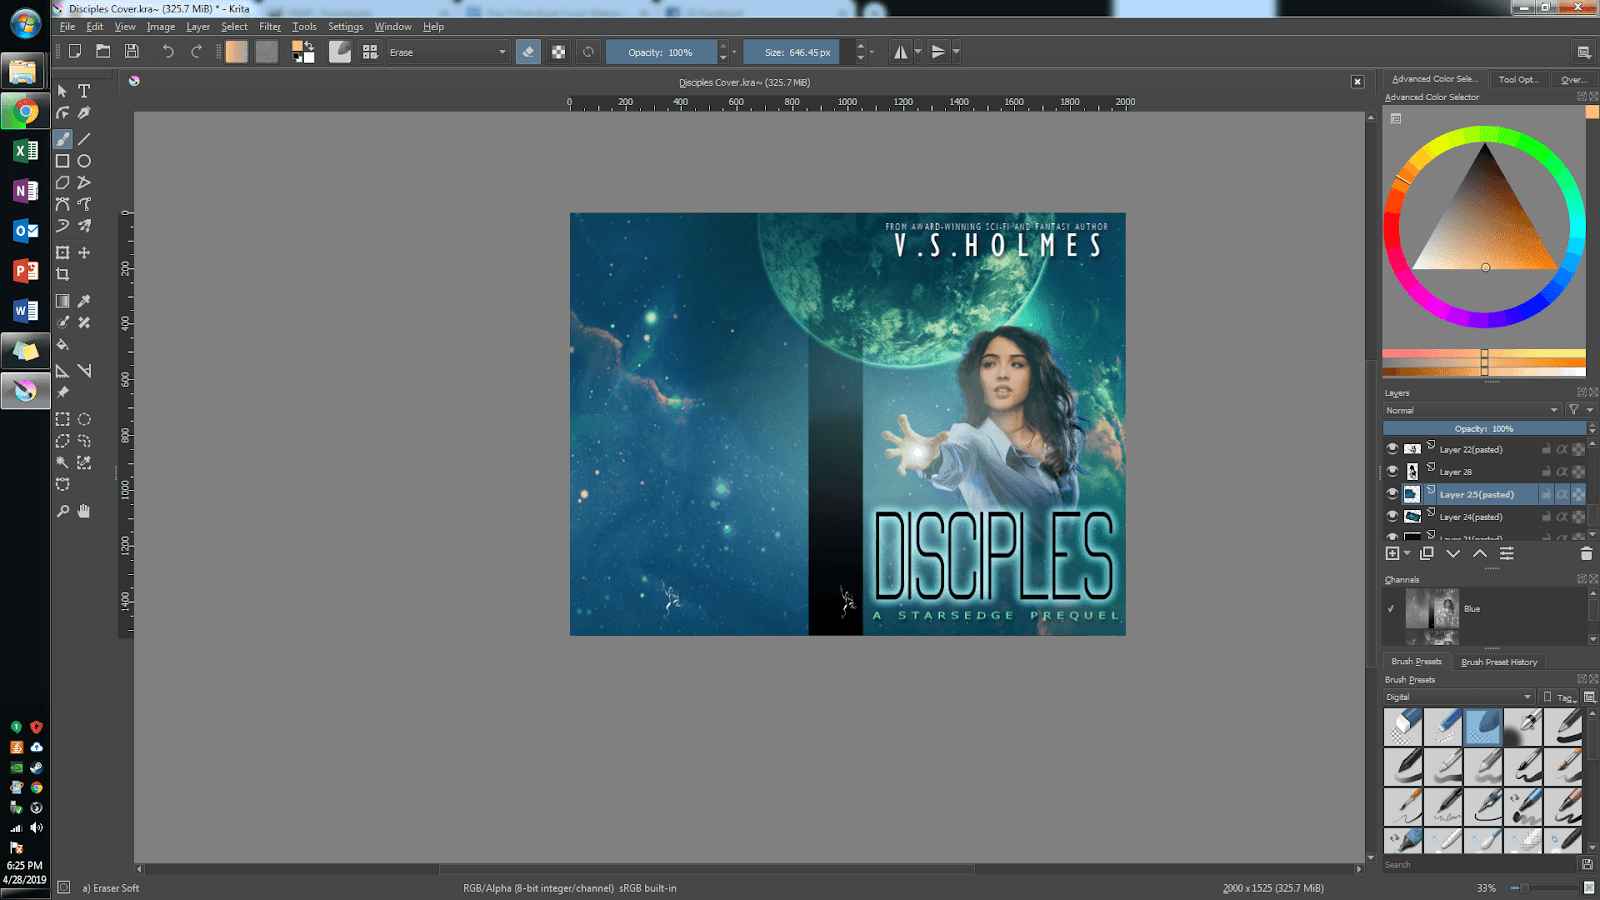This screenshot has height=900, width=1600.
Task: Click the brush opacity slider on toolbar
Action: click(661, 52)
